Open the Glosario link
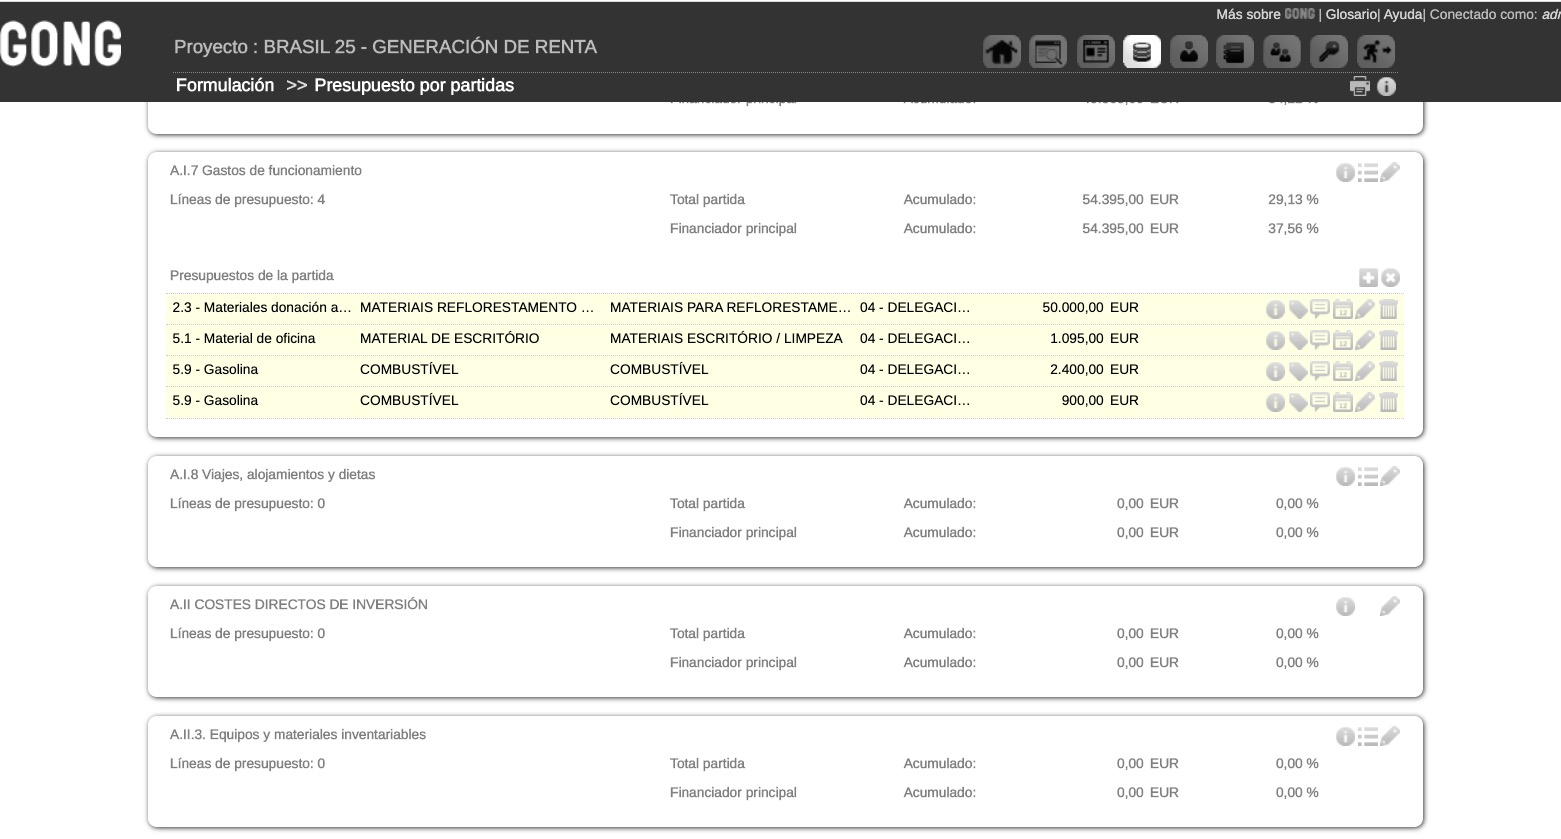Image resolution: width=1561 pixels, height=839 pixels. [x=1350, y=14]
